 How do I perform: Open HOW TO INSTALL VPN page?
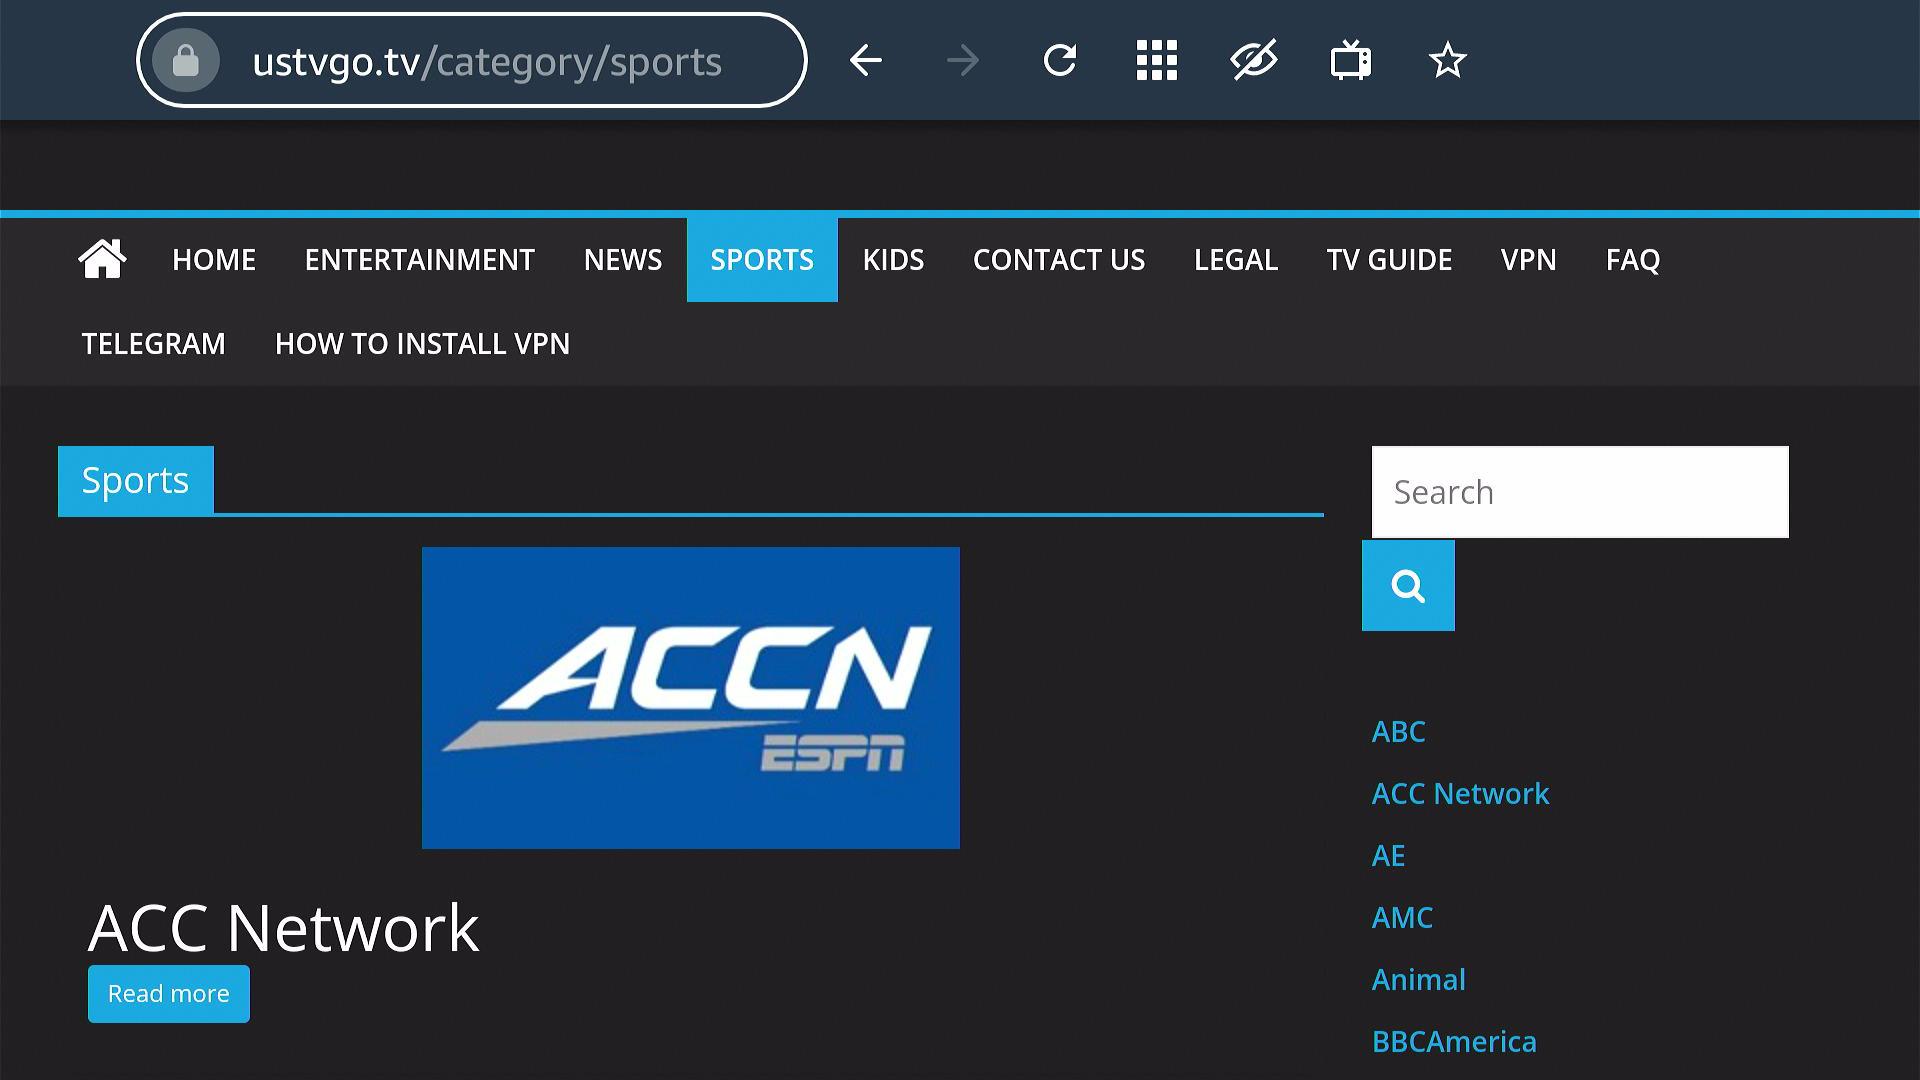point(422,344)
